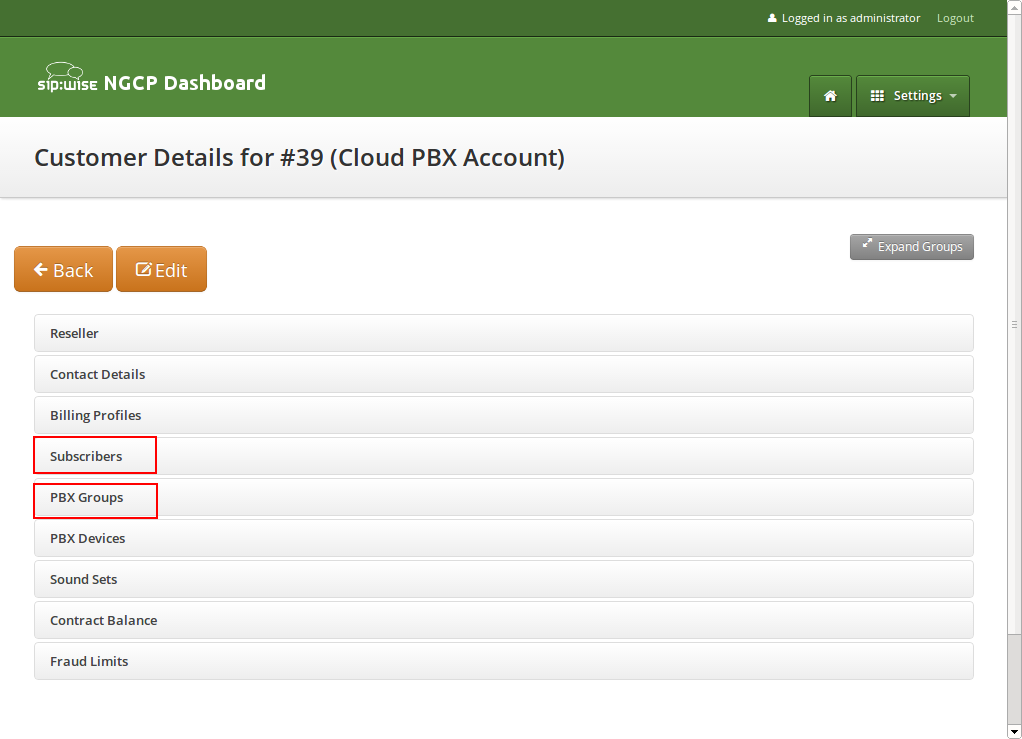Click the Expand Groups button
Viewport: 1022px width, 739px height.
[x=911, y=247]
